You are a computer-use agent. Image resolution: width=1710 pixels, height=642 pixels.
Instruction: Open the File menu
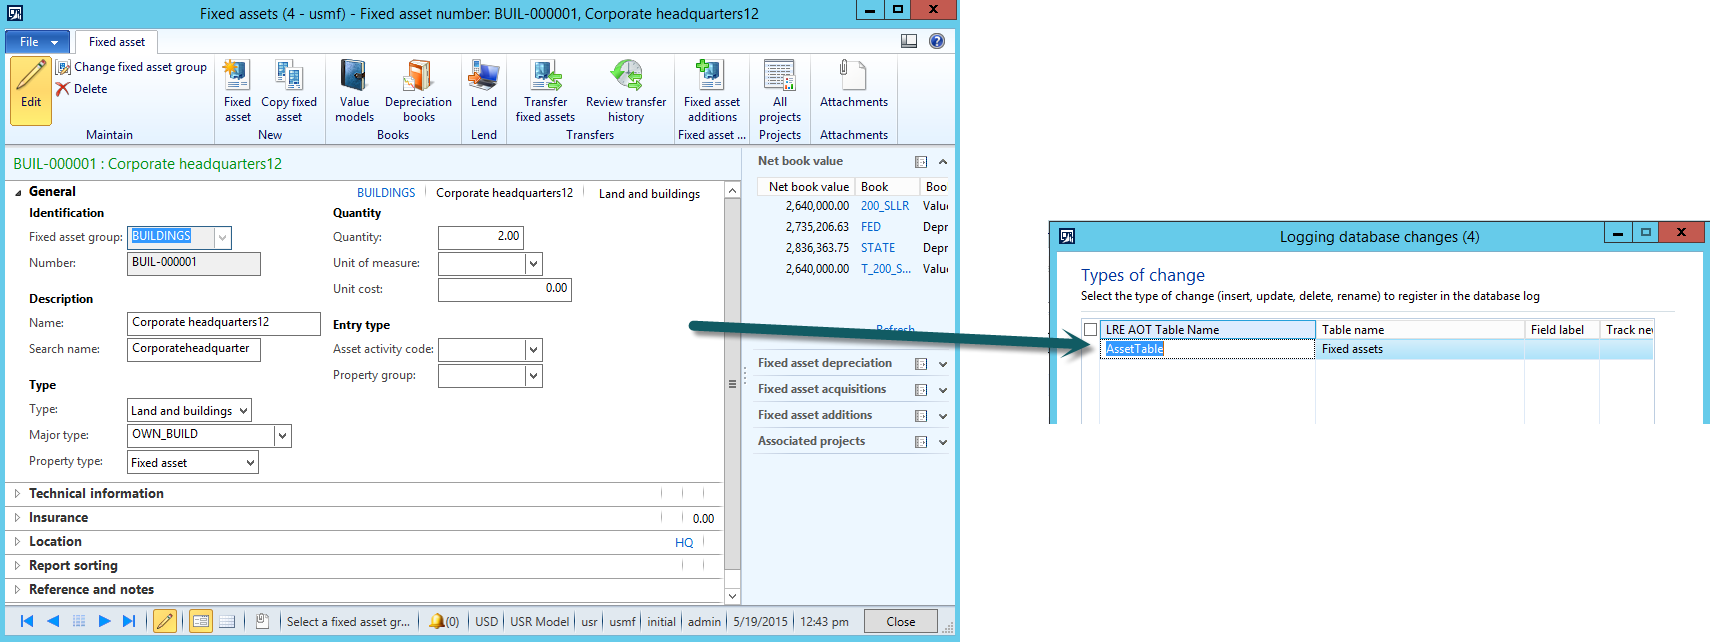[37, 42]
